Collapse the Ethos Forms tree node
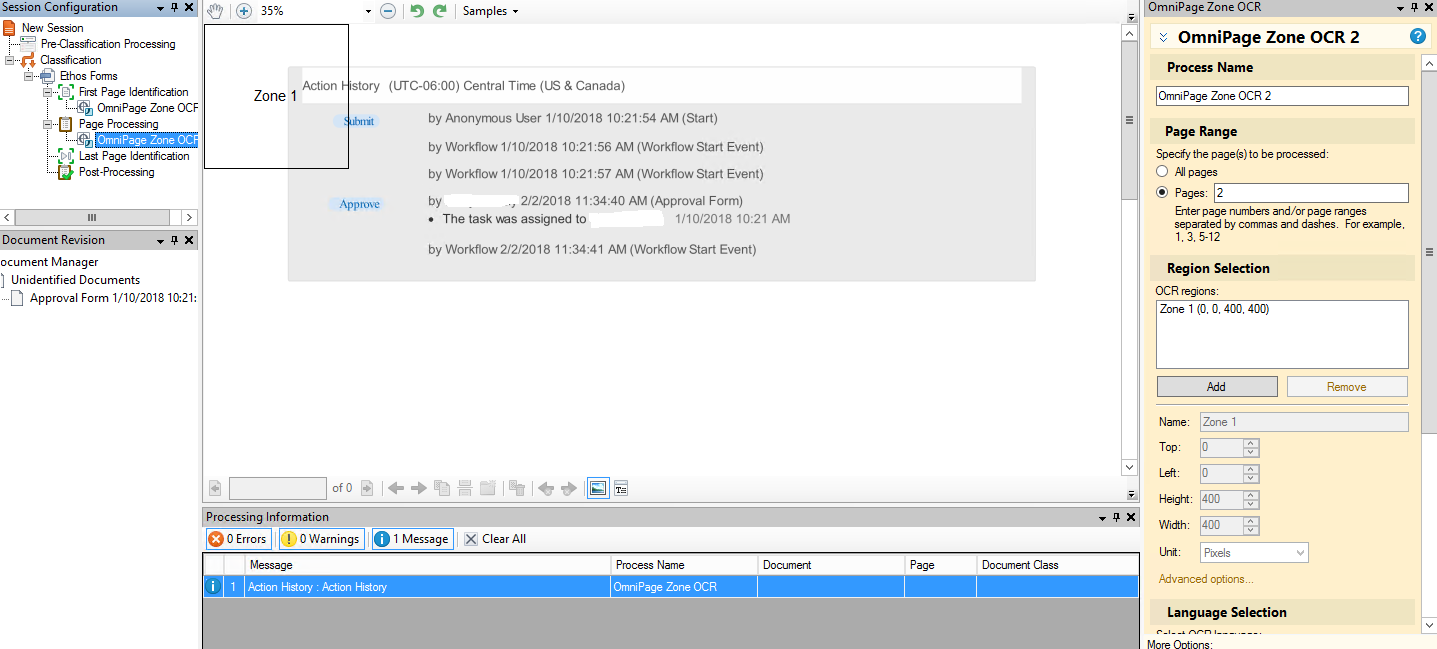 click(28, 76)
